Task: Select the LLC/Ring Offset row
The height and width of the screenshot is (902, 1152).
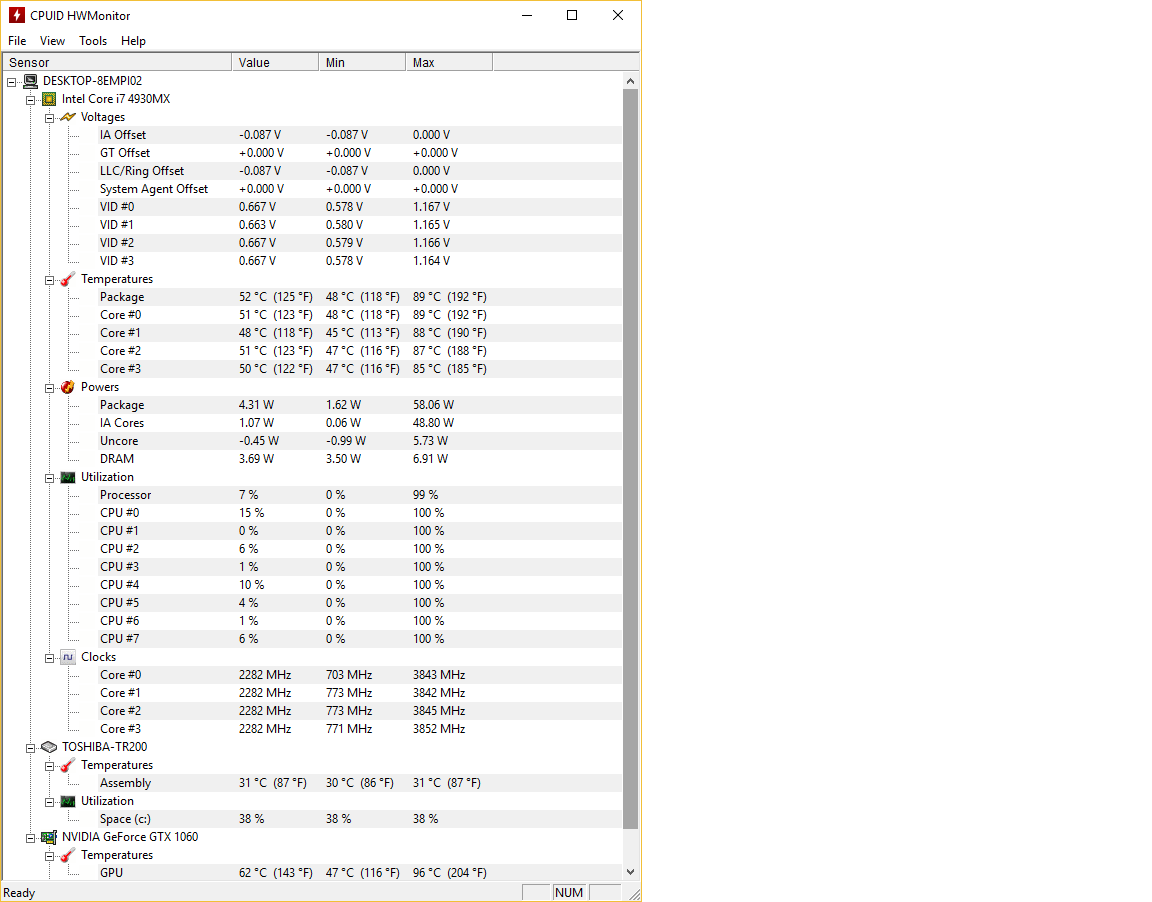Action: coord(360,171)
